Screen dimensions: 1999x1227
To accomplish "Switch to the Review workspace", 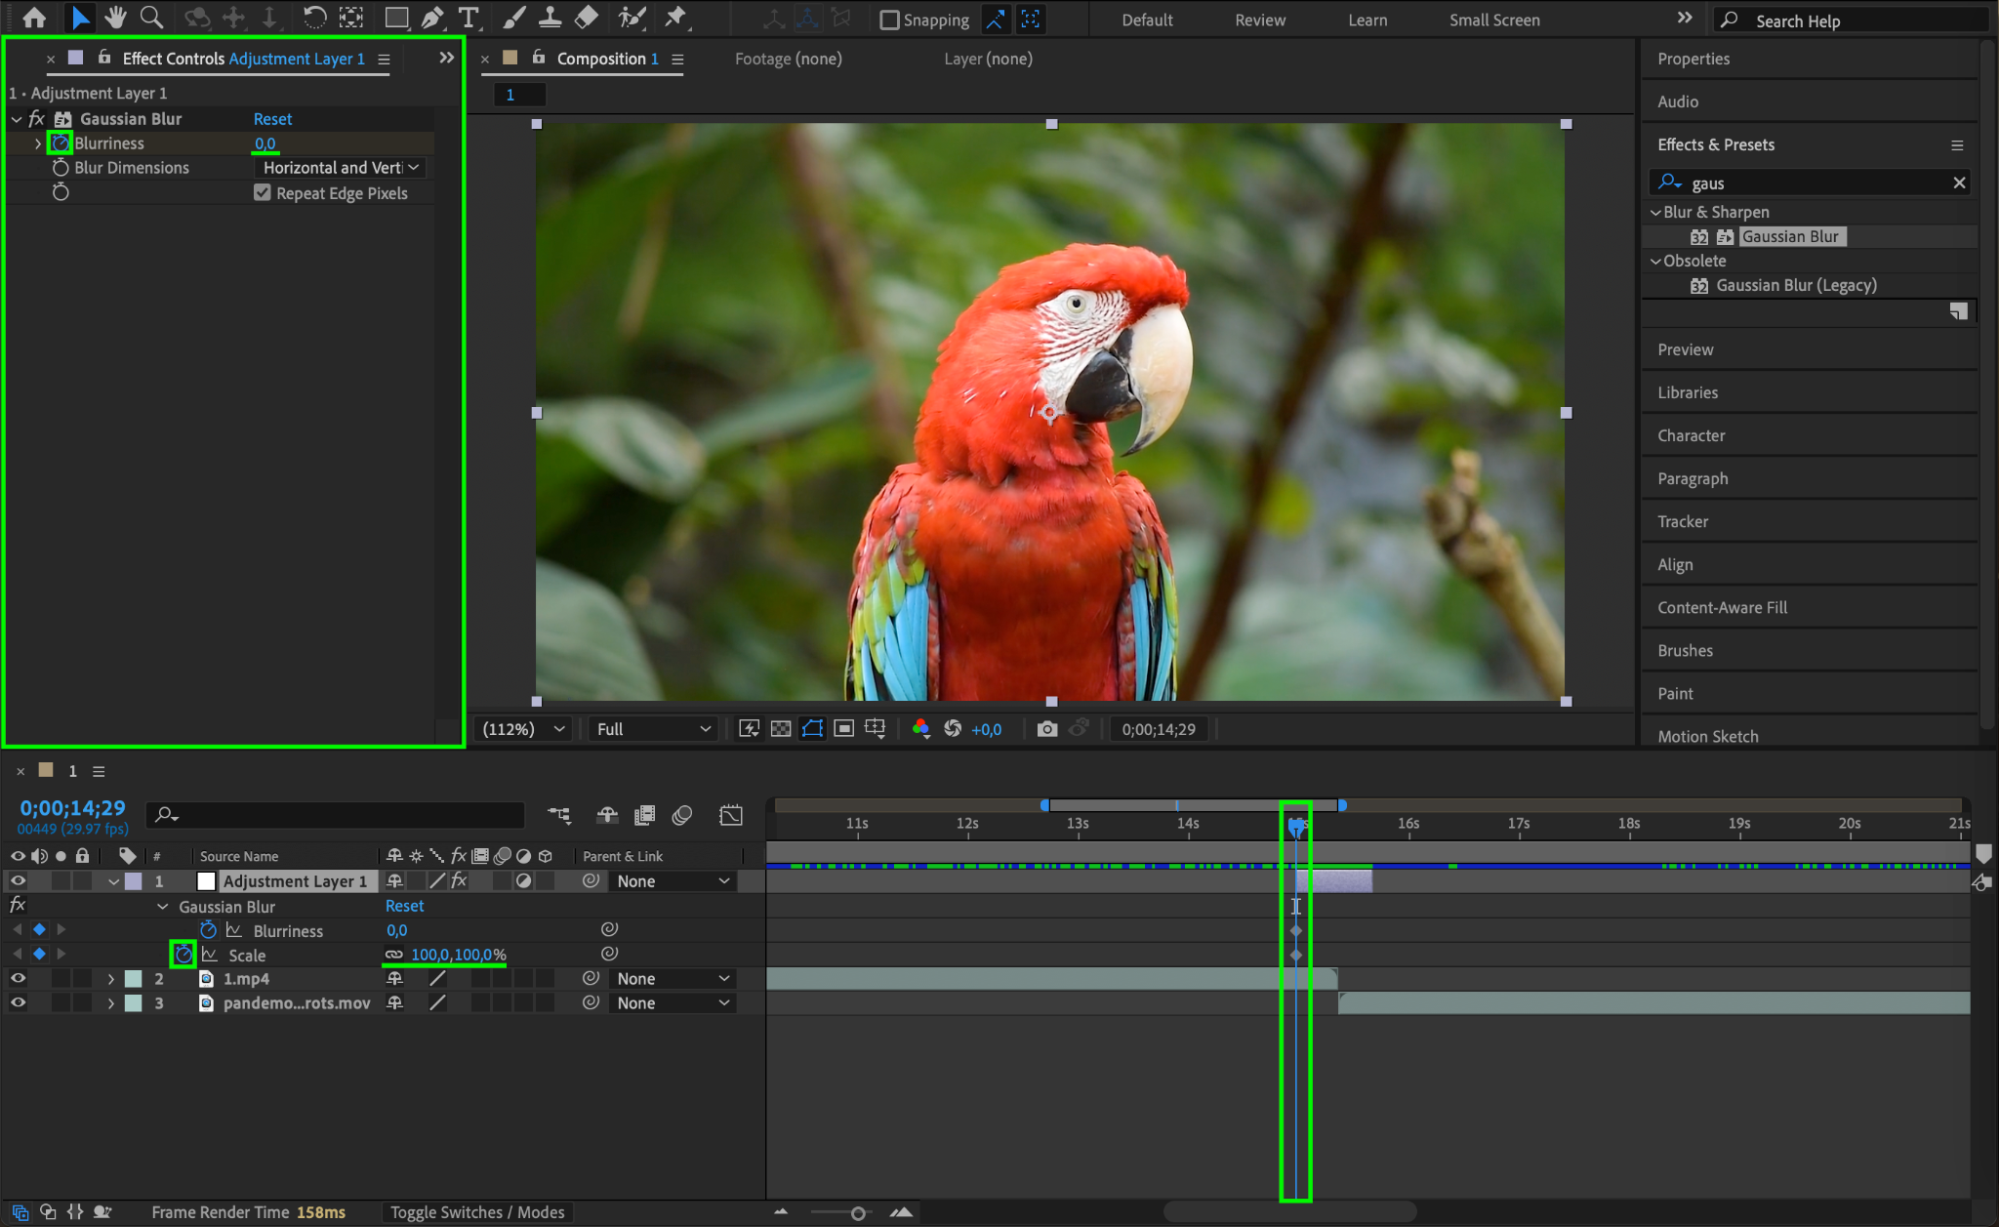I will pos(1259,20).
